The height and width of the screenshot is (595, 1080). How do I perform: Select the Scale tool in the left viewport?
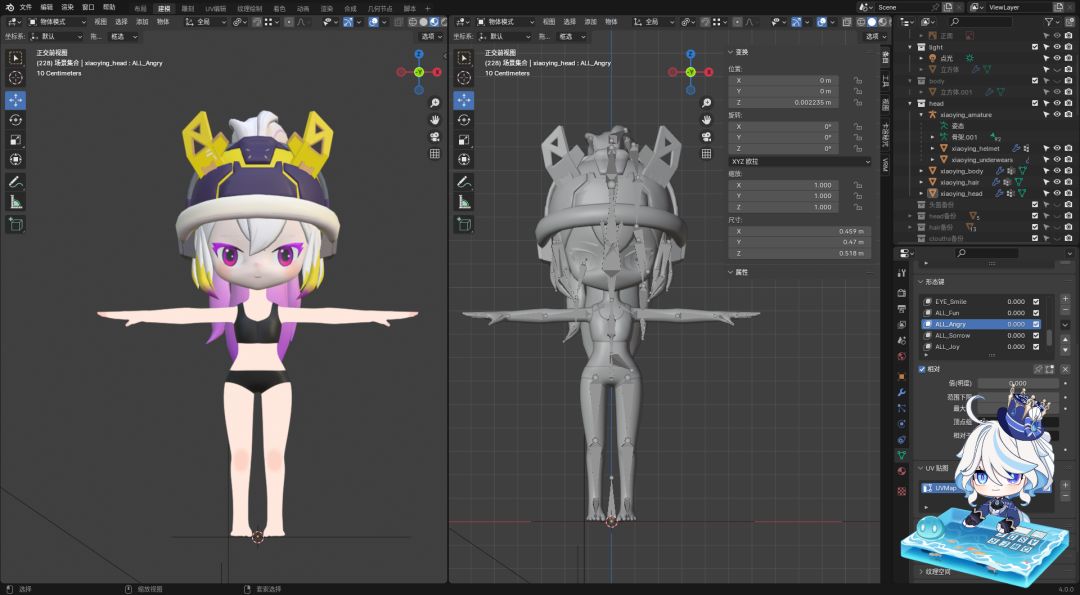coord(15,140)
